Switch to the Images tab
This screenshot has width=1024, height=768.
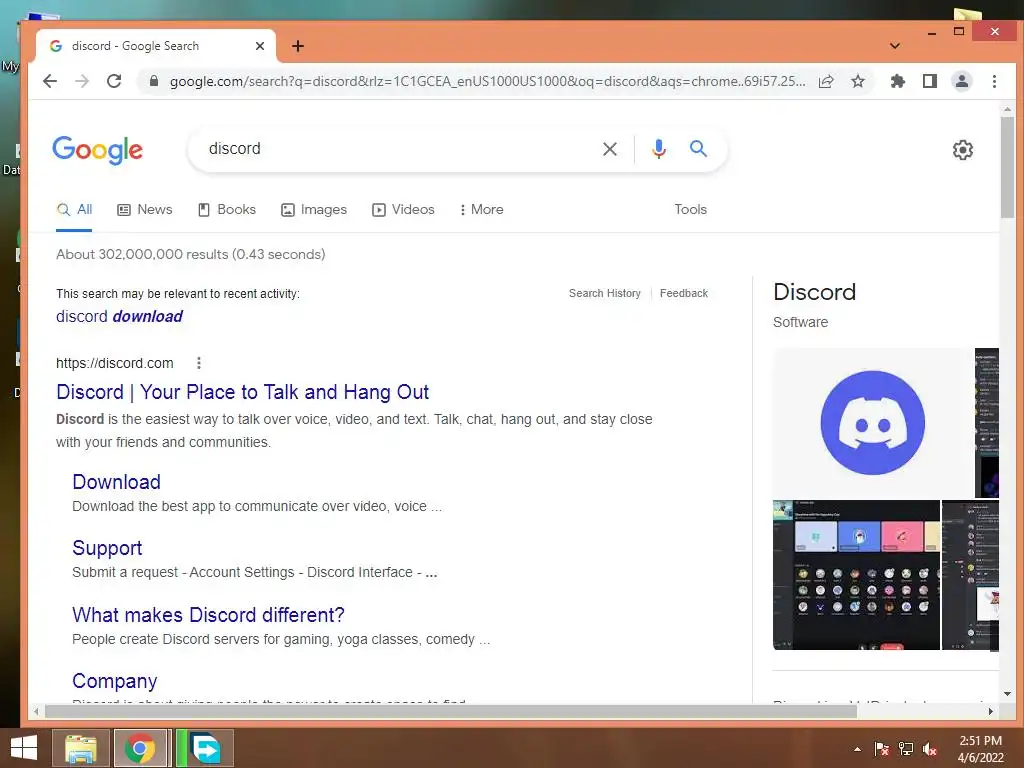[x=313, y=210]
